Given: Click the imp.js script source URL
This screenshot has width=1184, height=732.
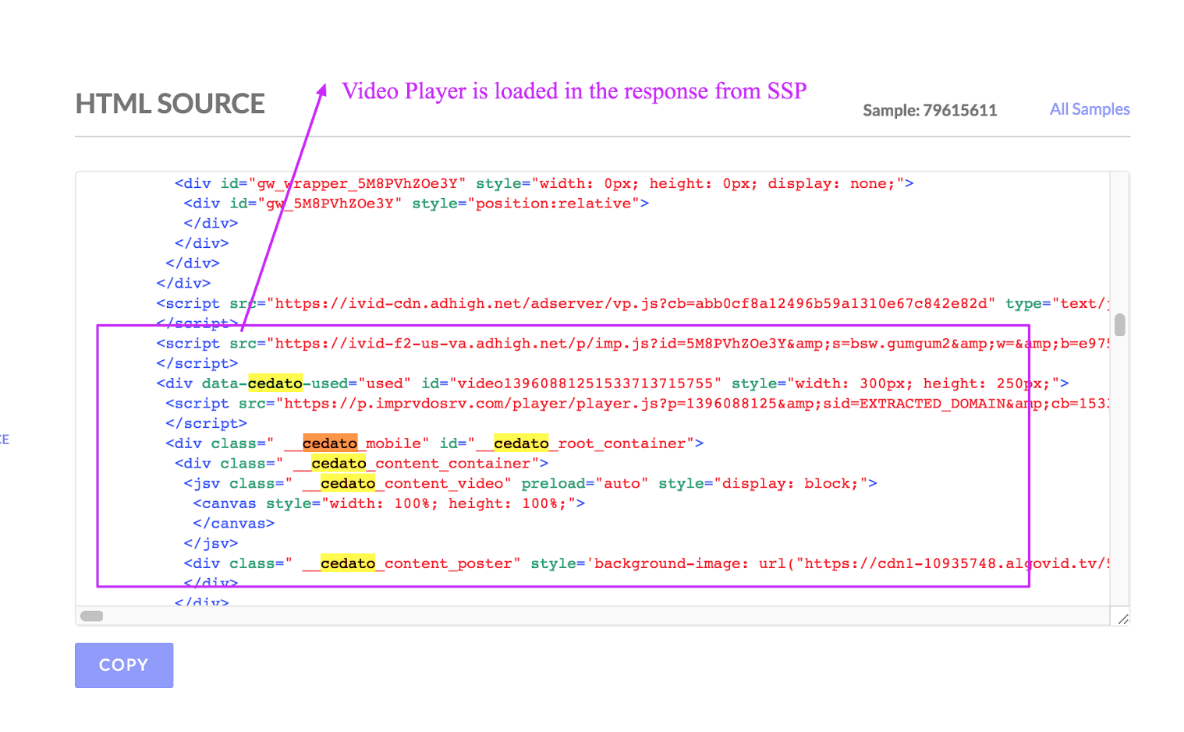Looking at the screenshot, I should (680, 343).
